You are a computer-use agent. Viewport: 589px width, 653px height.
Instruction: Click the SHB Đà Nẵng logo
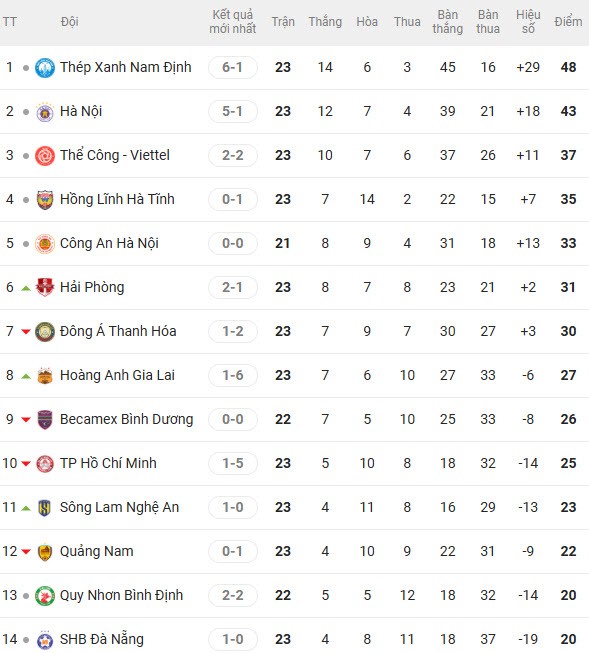[x=45, y=640]
